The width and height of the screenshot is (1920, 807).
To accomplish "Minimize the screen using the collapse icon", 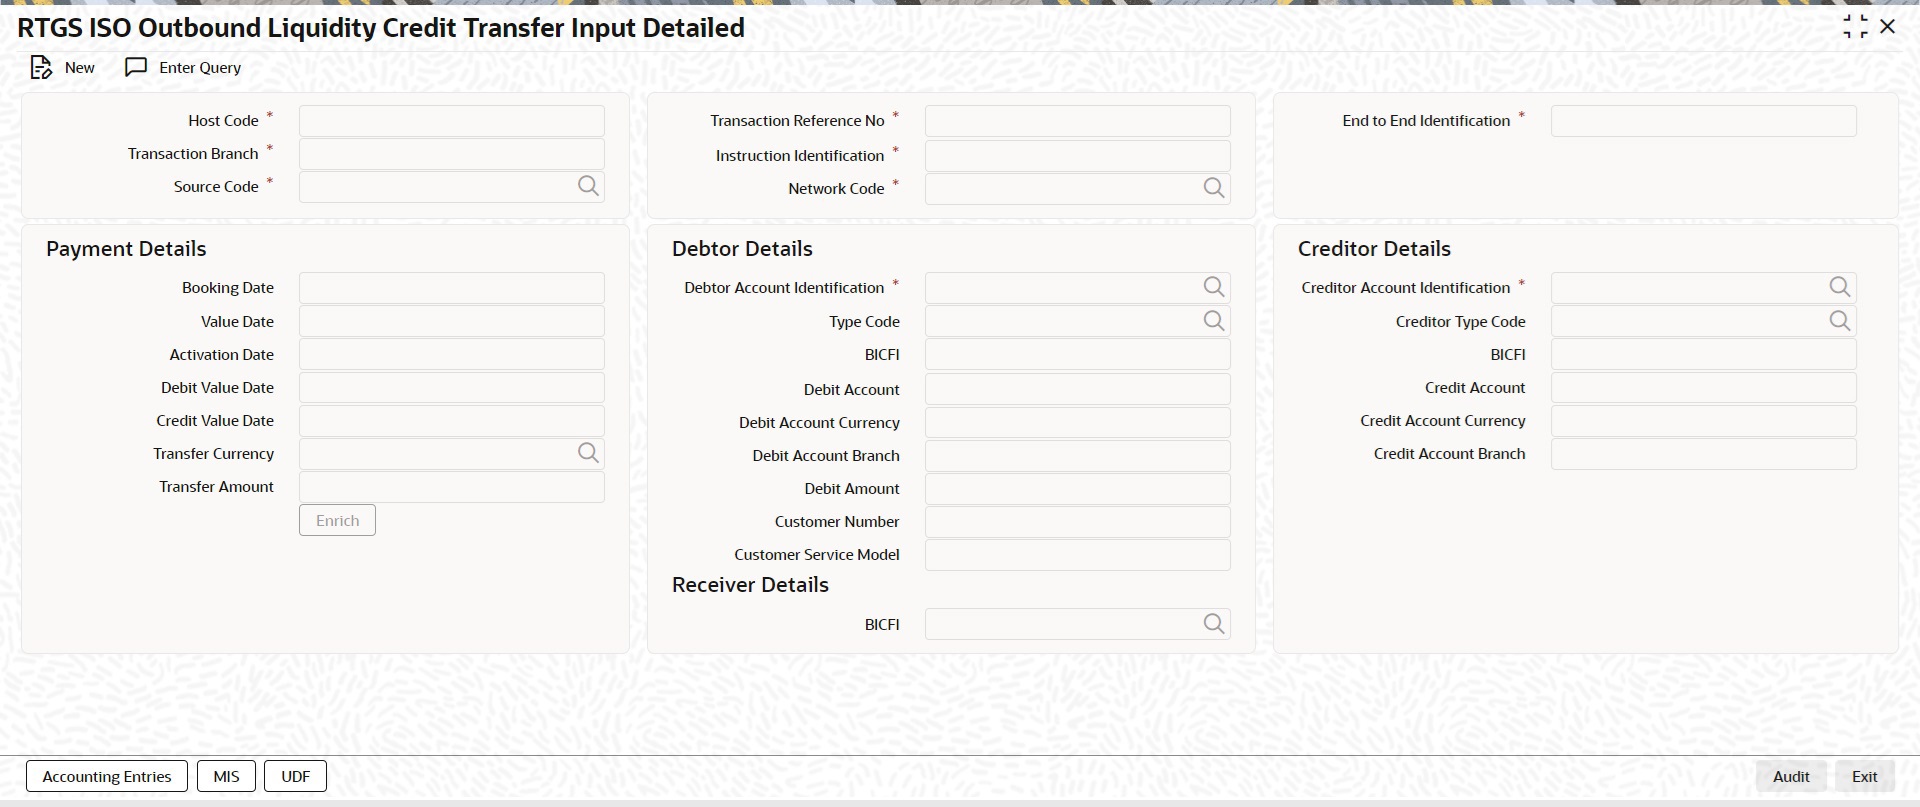I will pyautogui.click(x=1855, y=27).
